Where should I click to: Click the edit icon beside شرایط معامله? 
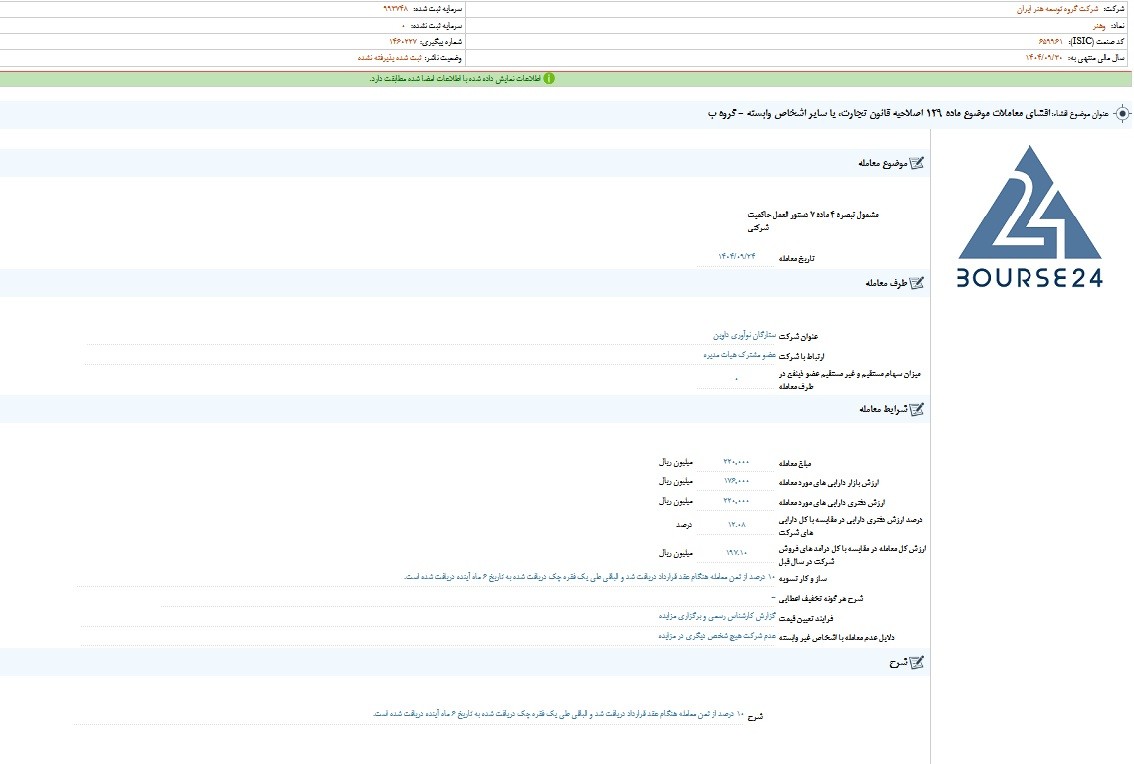pos(916,409)
